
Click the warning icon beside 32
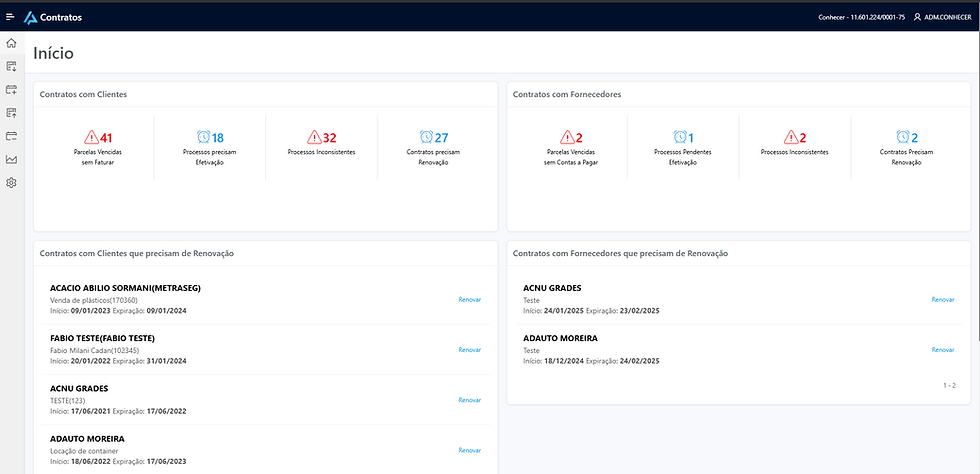click(x=314, y=137)
